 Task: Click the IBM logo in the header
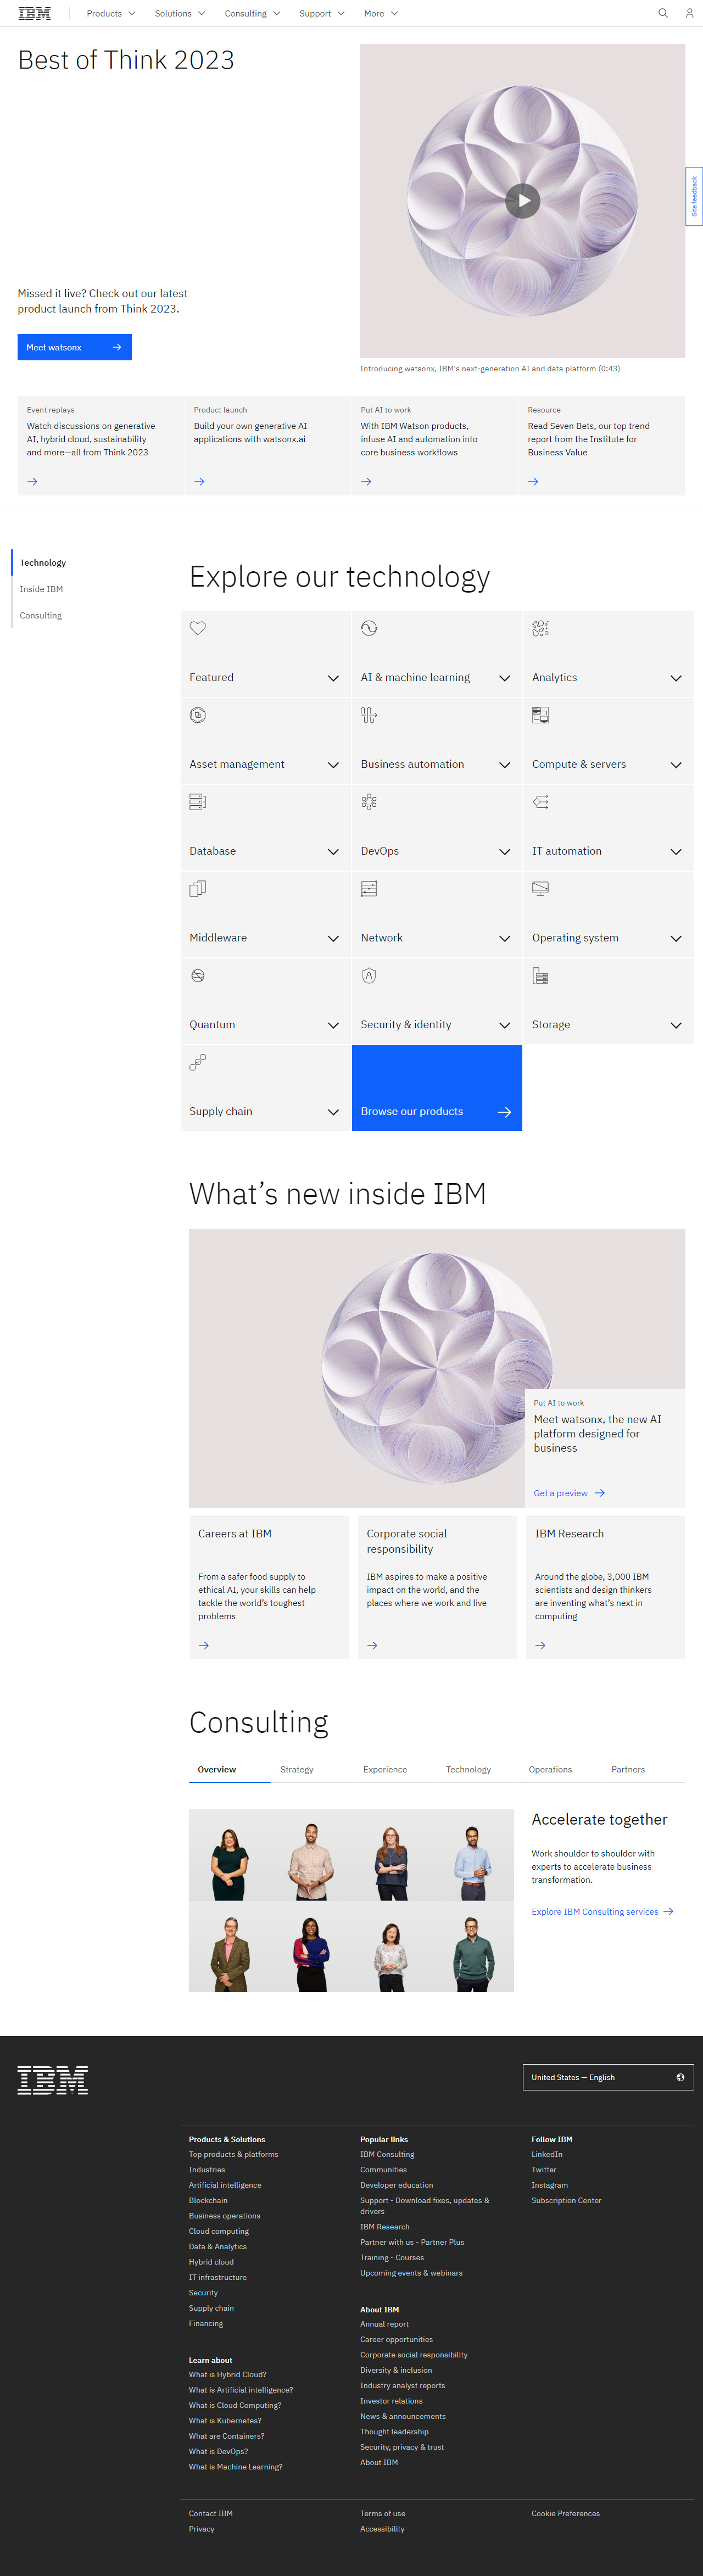[35, 13]
